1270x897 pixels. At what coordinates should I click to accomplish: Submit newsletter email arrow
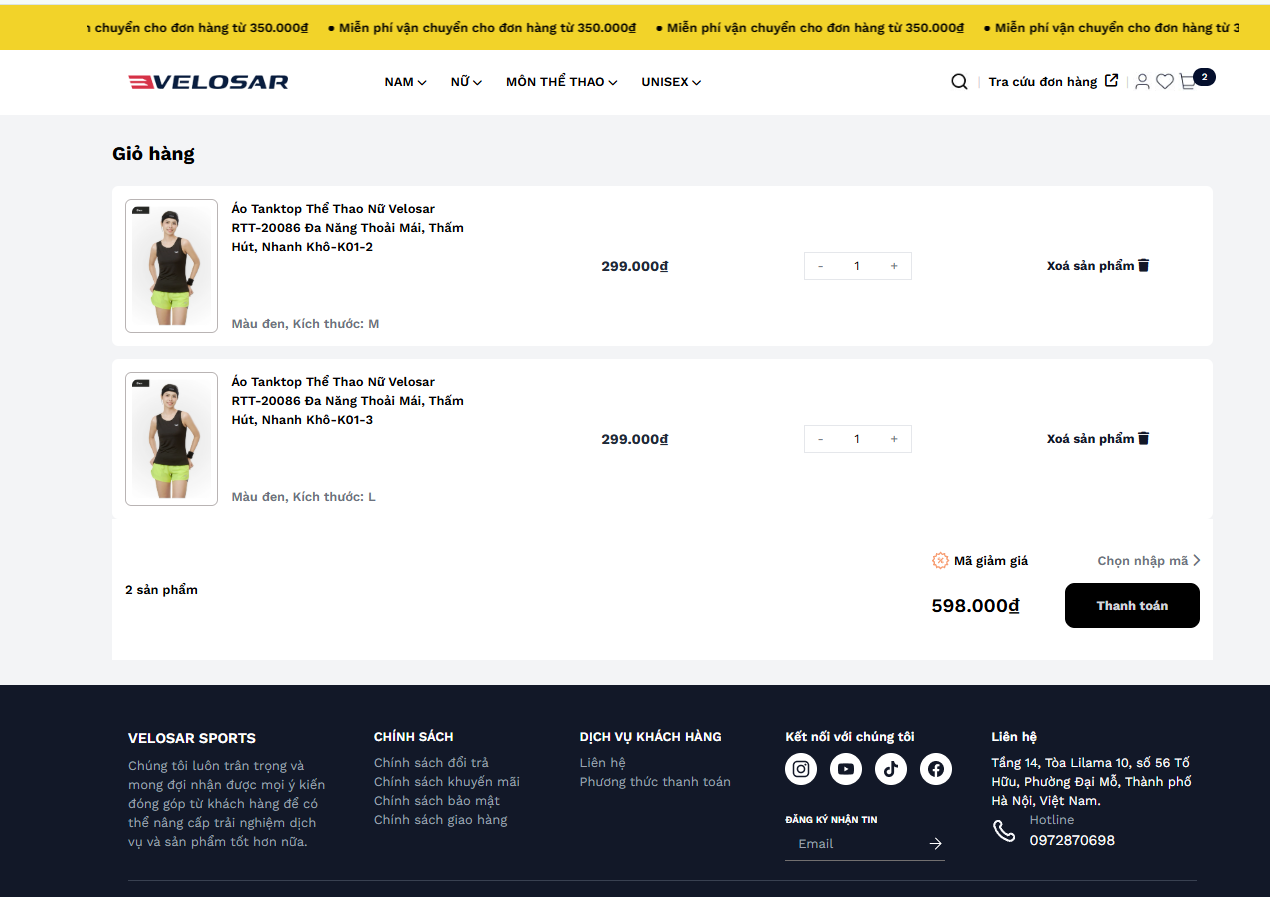click(x=935, y=844)
